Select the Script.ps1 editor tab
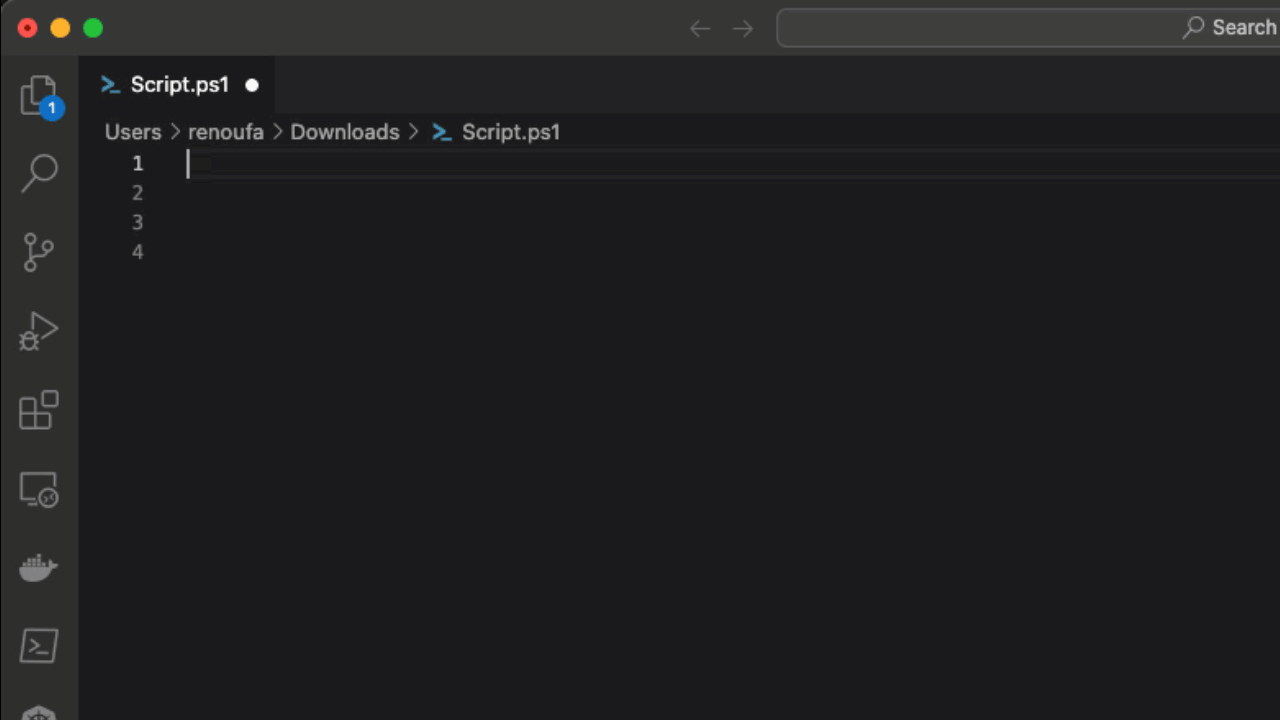The image size is (1280, 720). (180, 85)
